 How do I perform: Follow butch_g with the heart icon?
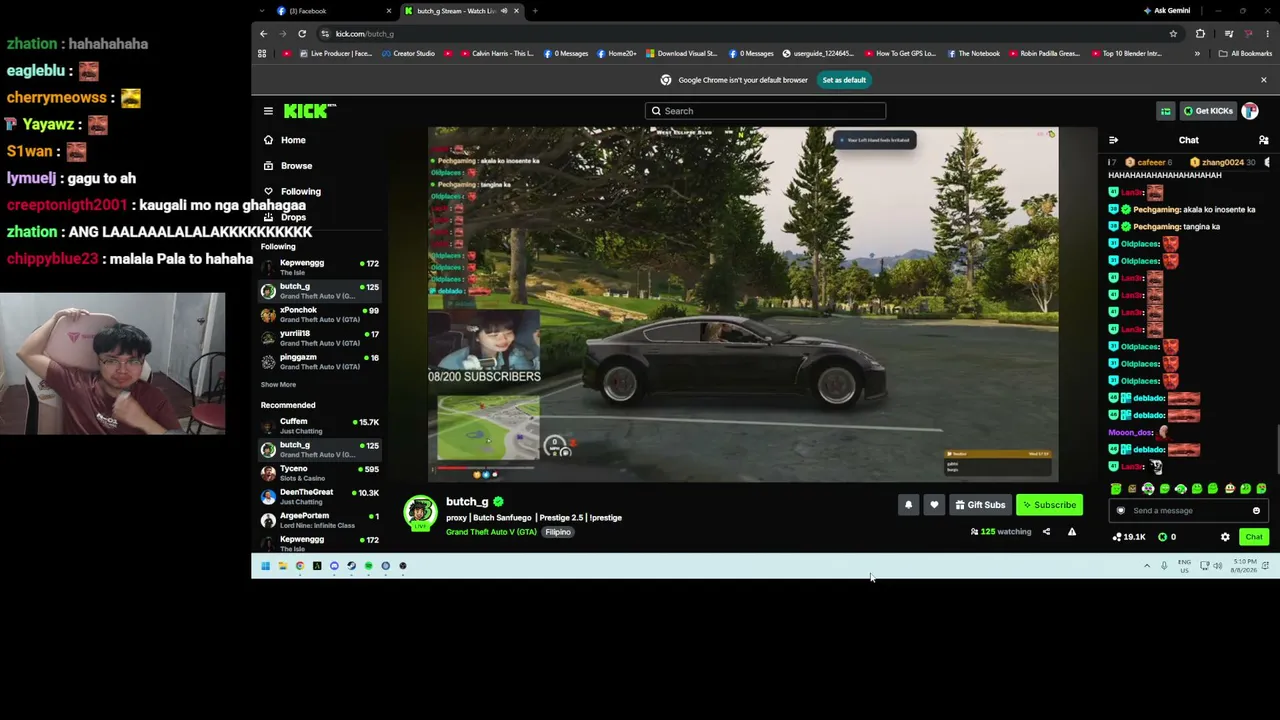click(x=934, y=505)
